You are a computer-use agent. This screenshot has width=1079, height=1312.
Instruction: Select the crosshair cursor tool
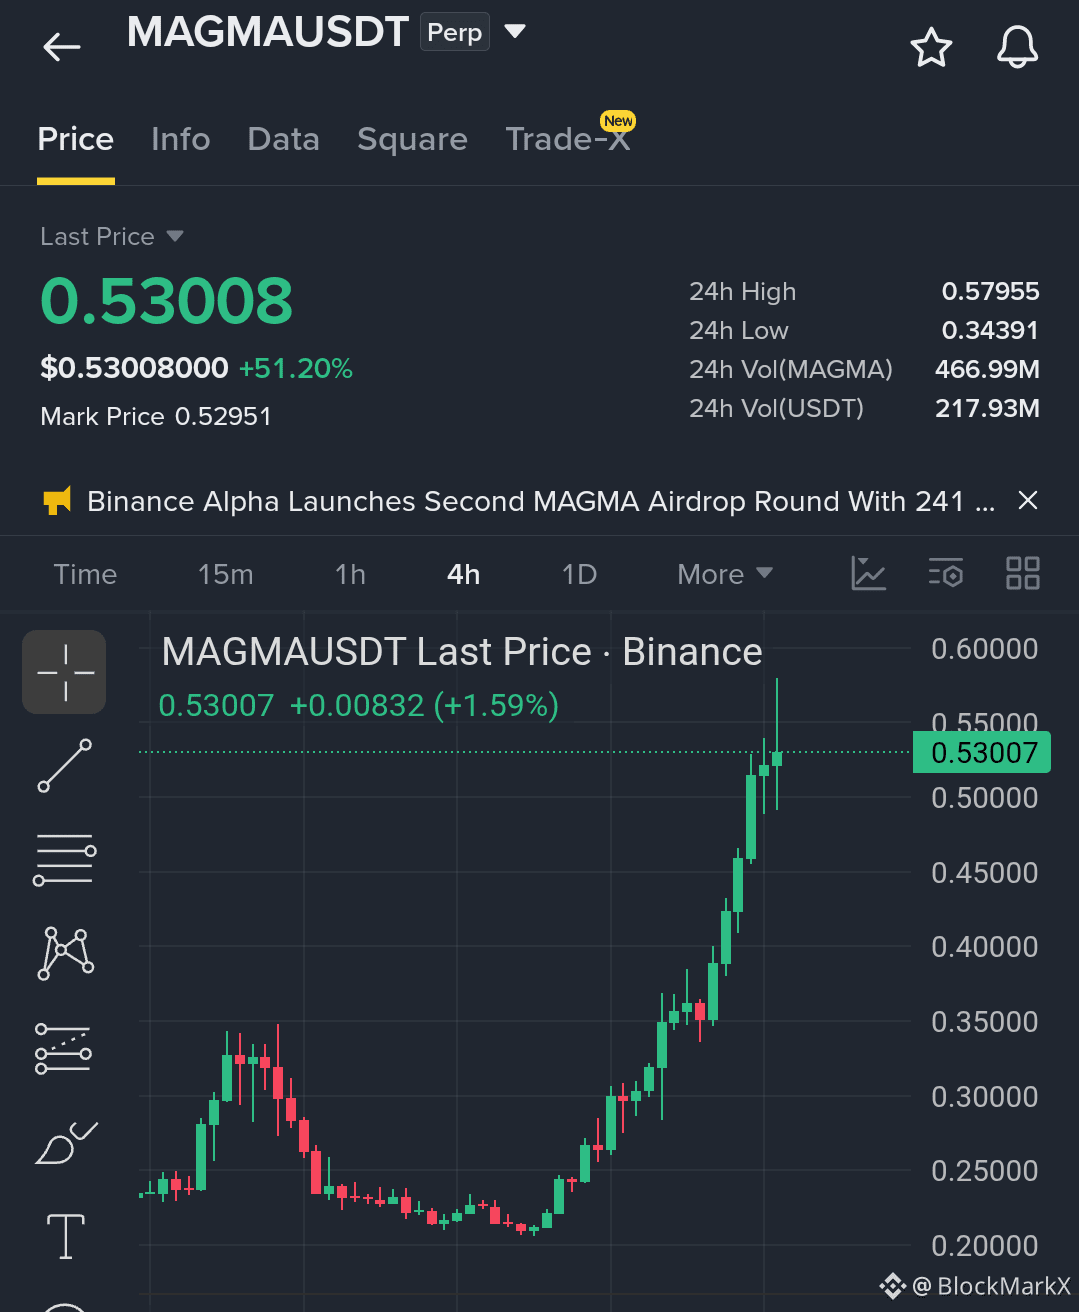(65, 672)
